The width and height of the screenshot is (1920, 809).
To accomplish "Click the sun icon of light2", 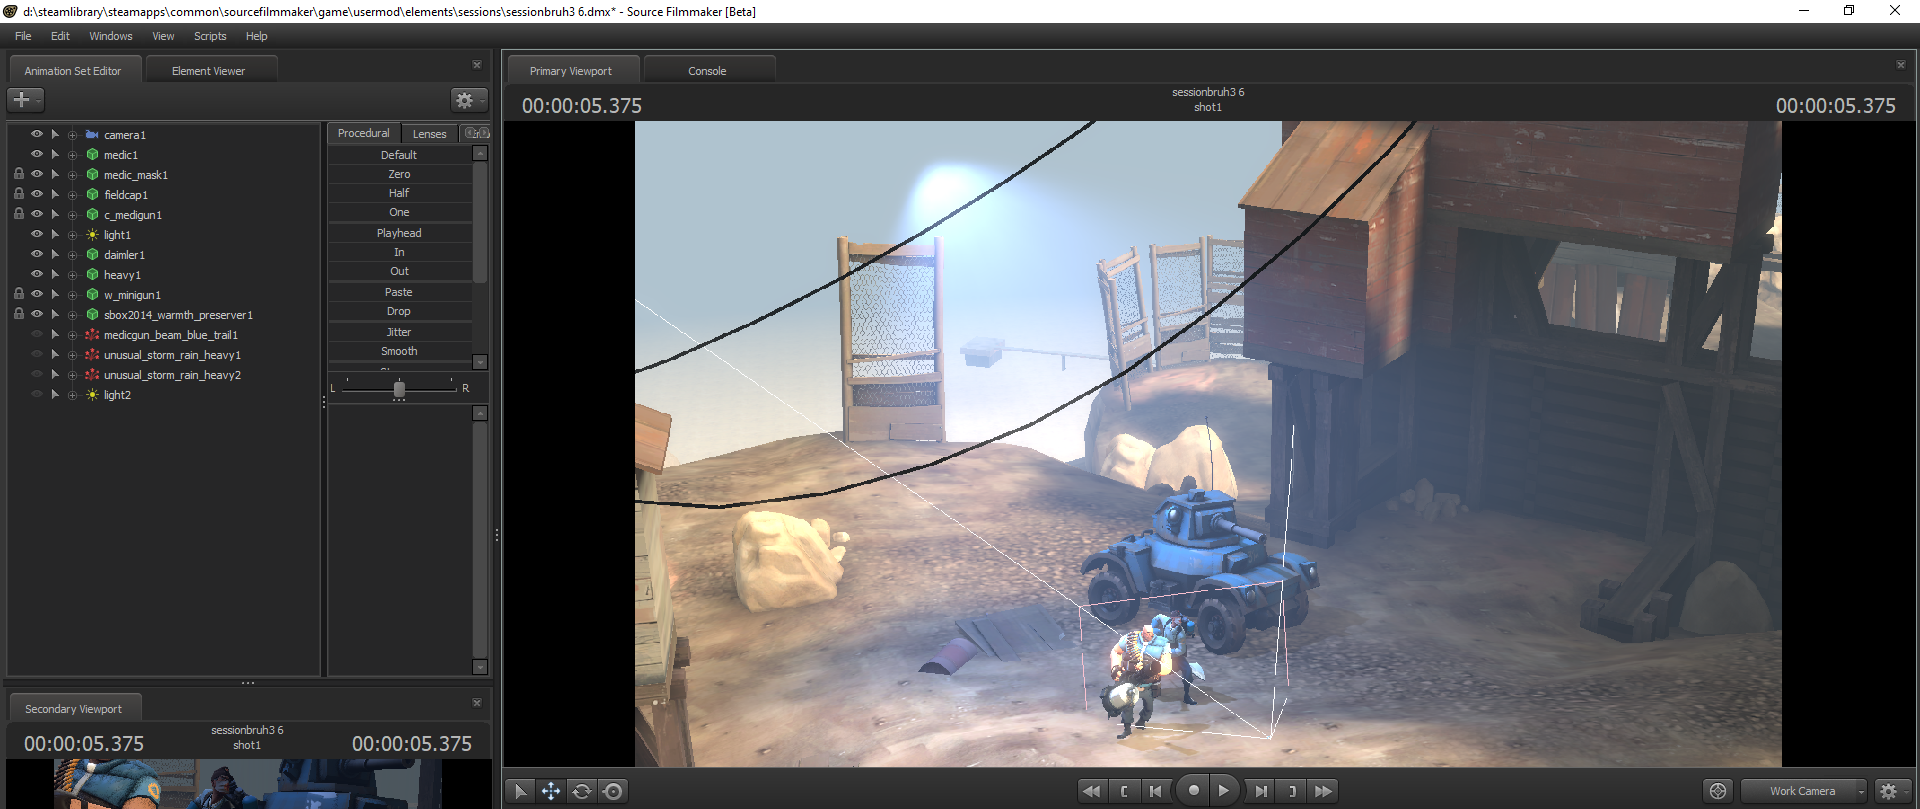I will pyautogui.click(x=92, y=395).
